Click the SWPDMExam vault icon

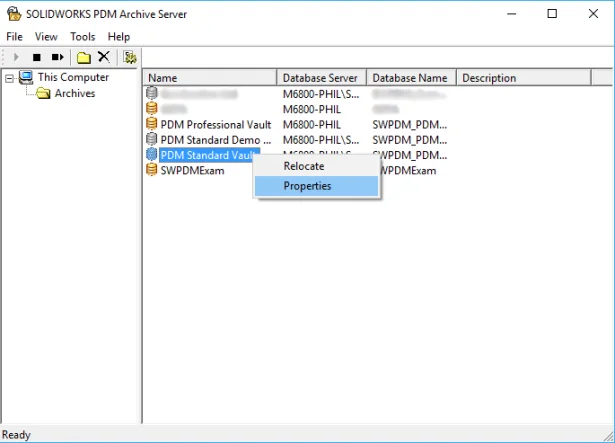(x=152, y=170)
